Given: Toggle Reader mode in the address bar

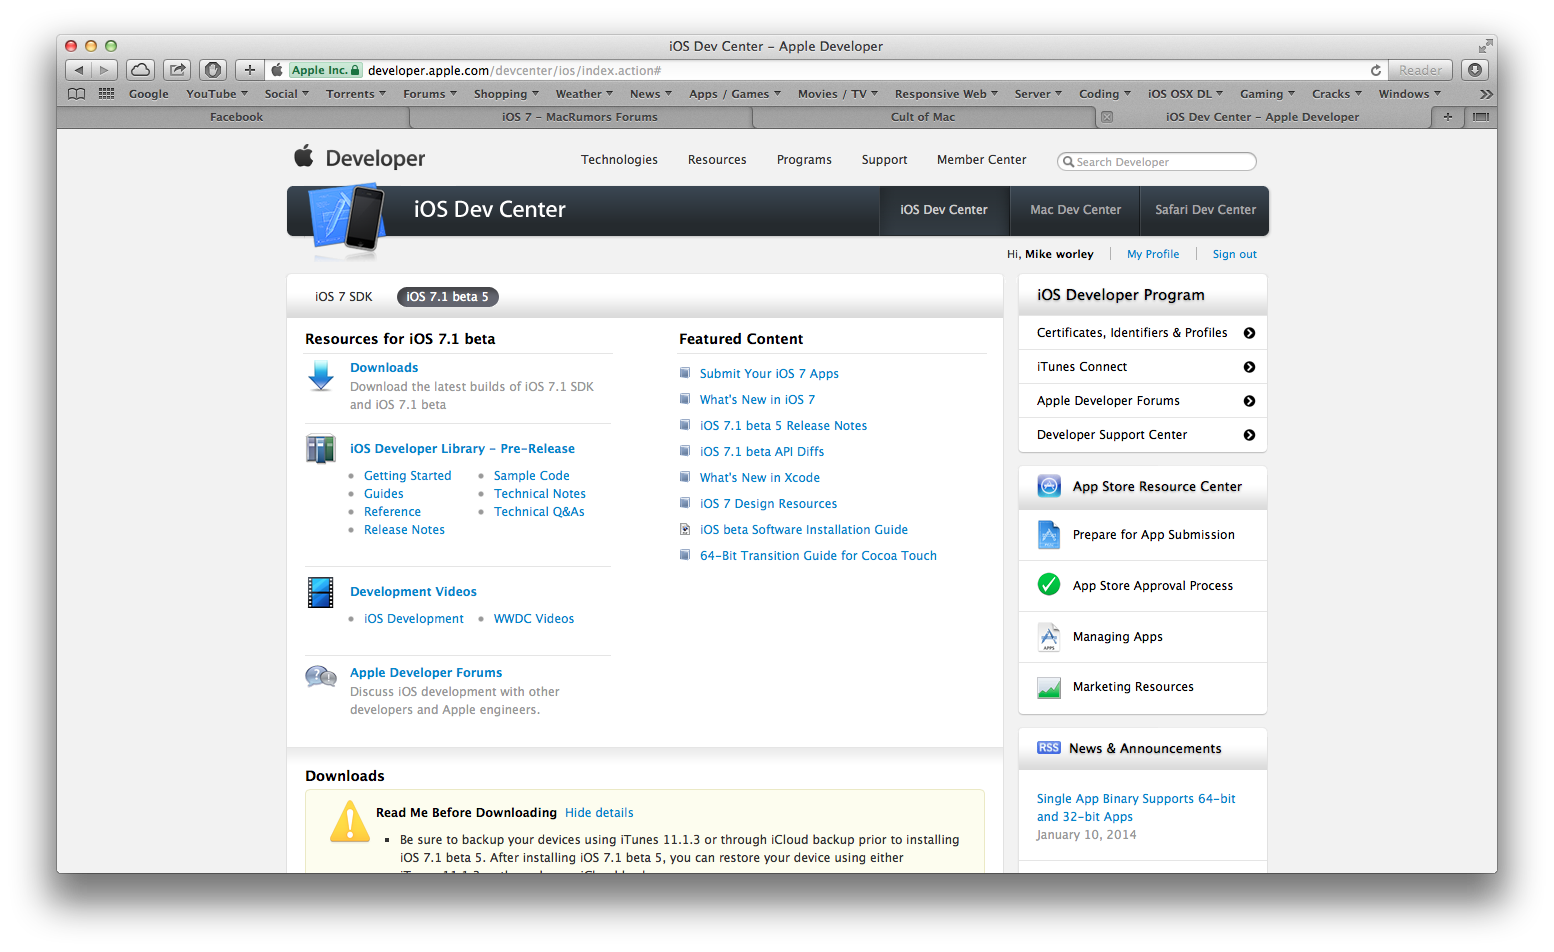Looking at the screenshot, I should 1420,70.
